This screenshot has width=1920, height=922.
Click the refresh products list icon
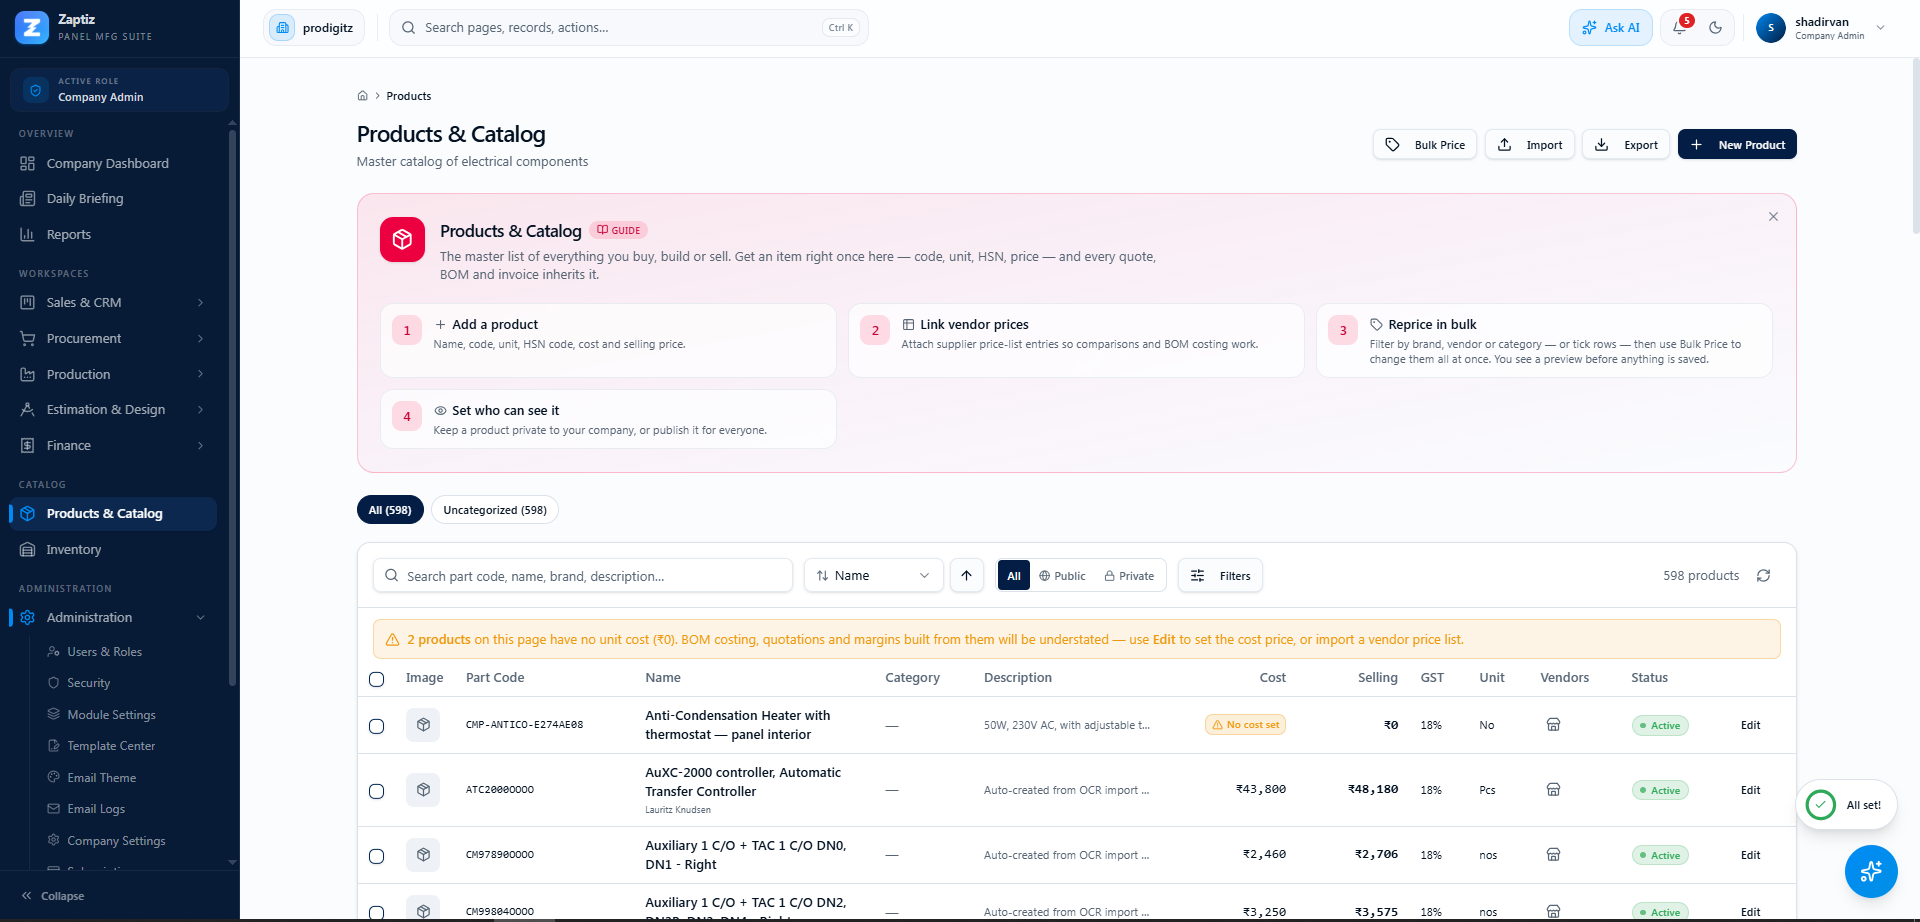click(1764, 576)
